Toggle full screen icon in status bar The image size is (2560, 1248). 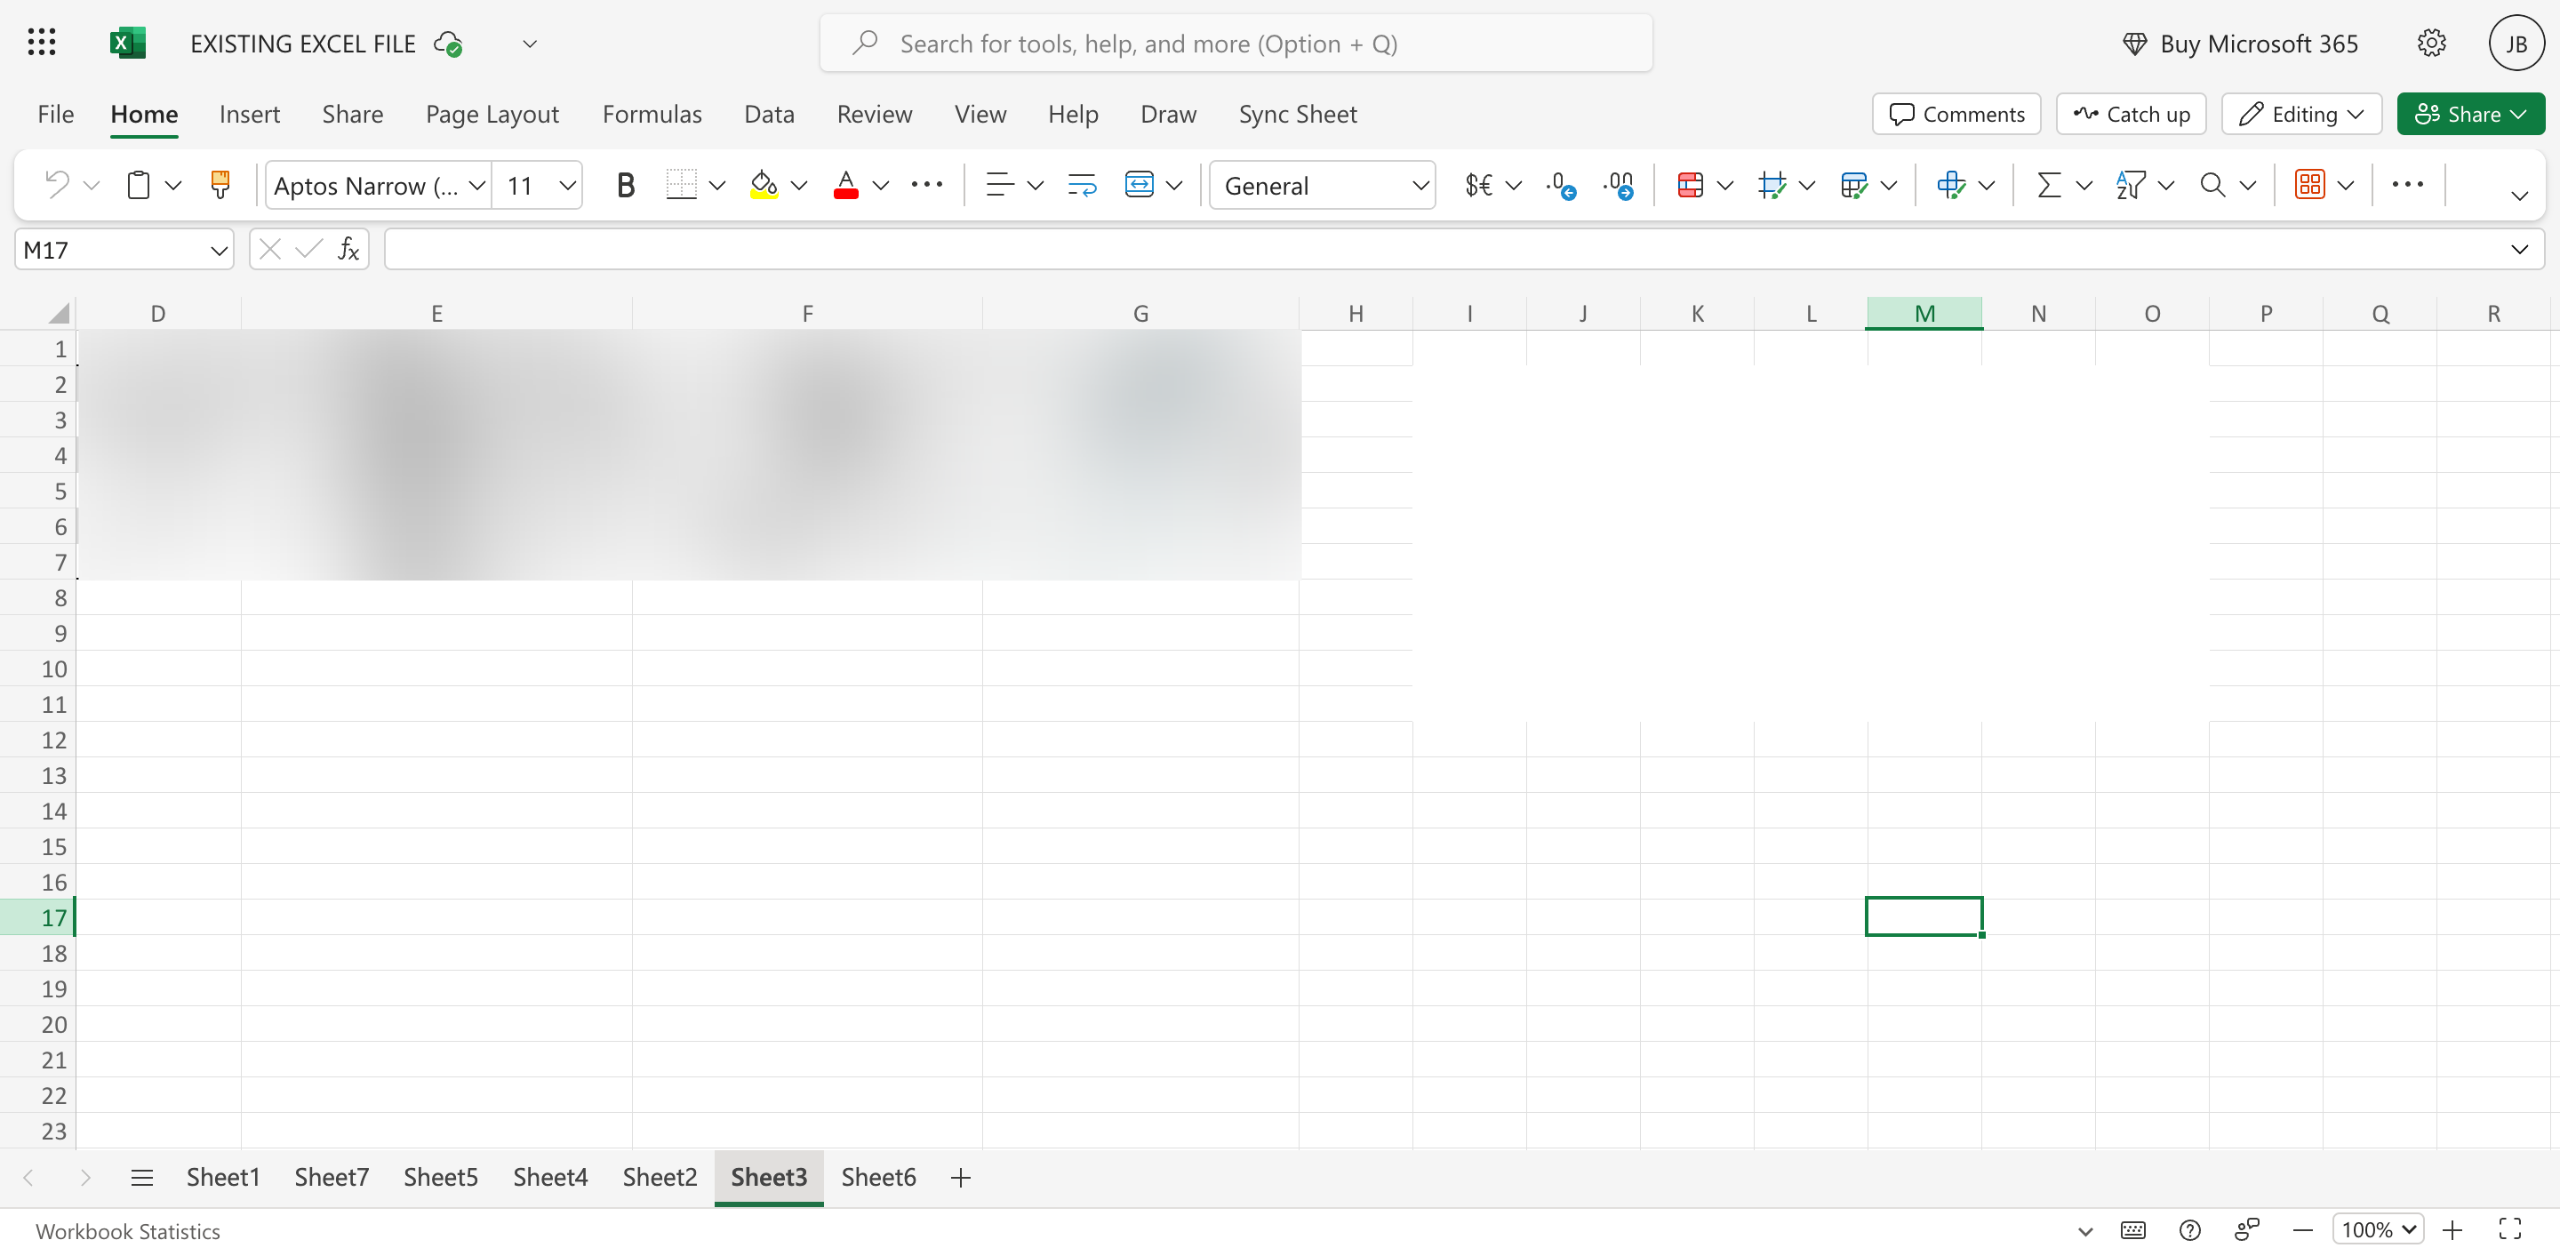2510,1229
